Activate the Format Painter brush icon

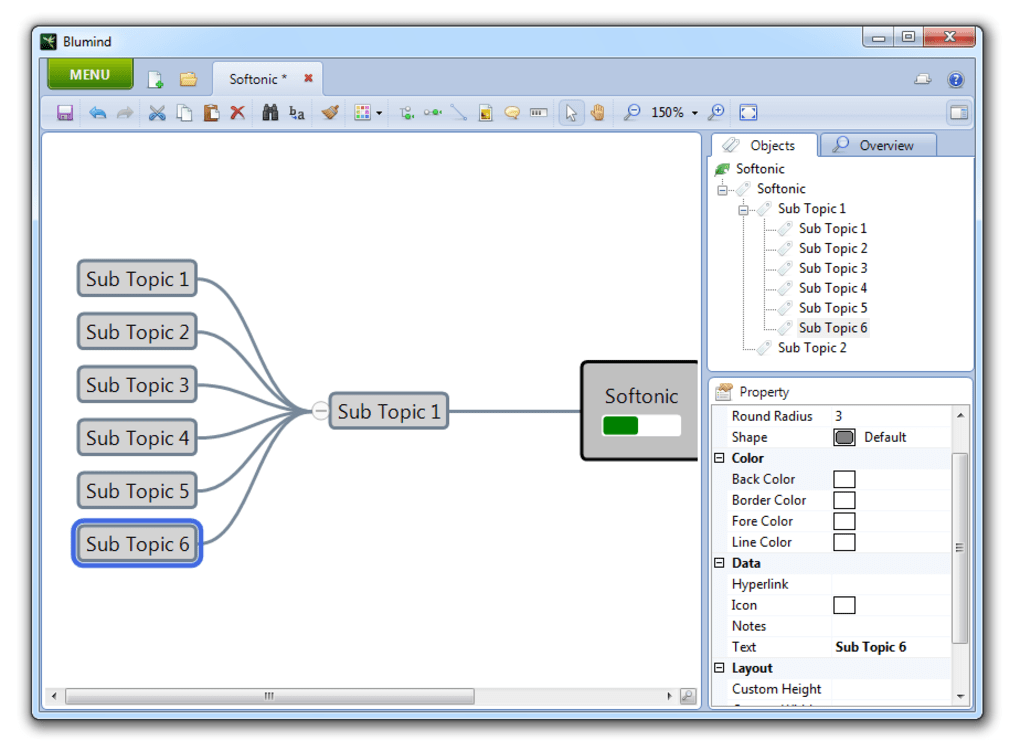coord(330,112)
